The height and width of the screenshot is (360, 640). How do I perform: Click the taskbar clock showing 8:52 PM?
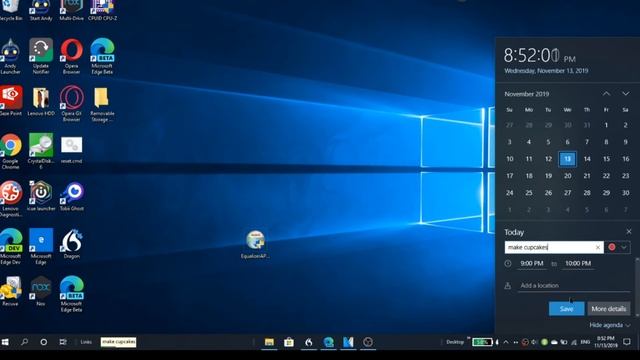click(x=606, y=342)
